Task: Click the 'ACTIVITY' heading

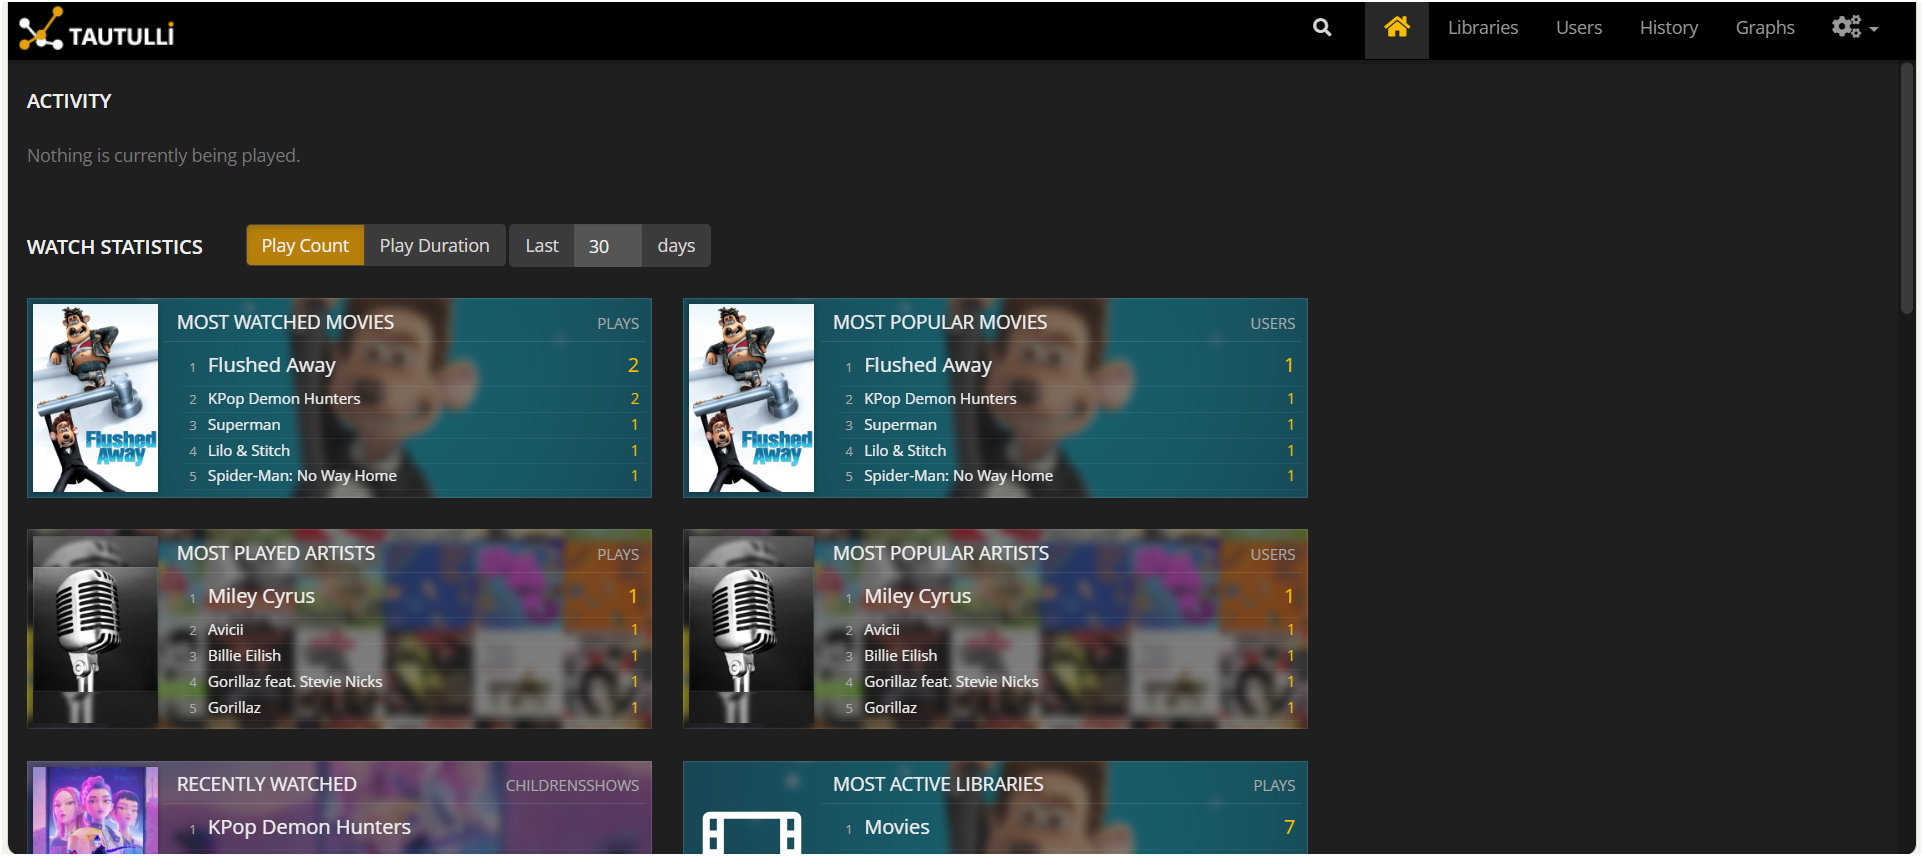Action: click(69, 101)
